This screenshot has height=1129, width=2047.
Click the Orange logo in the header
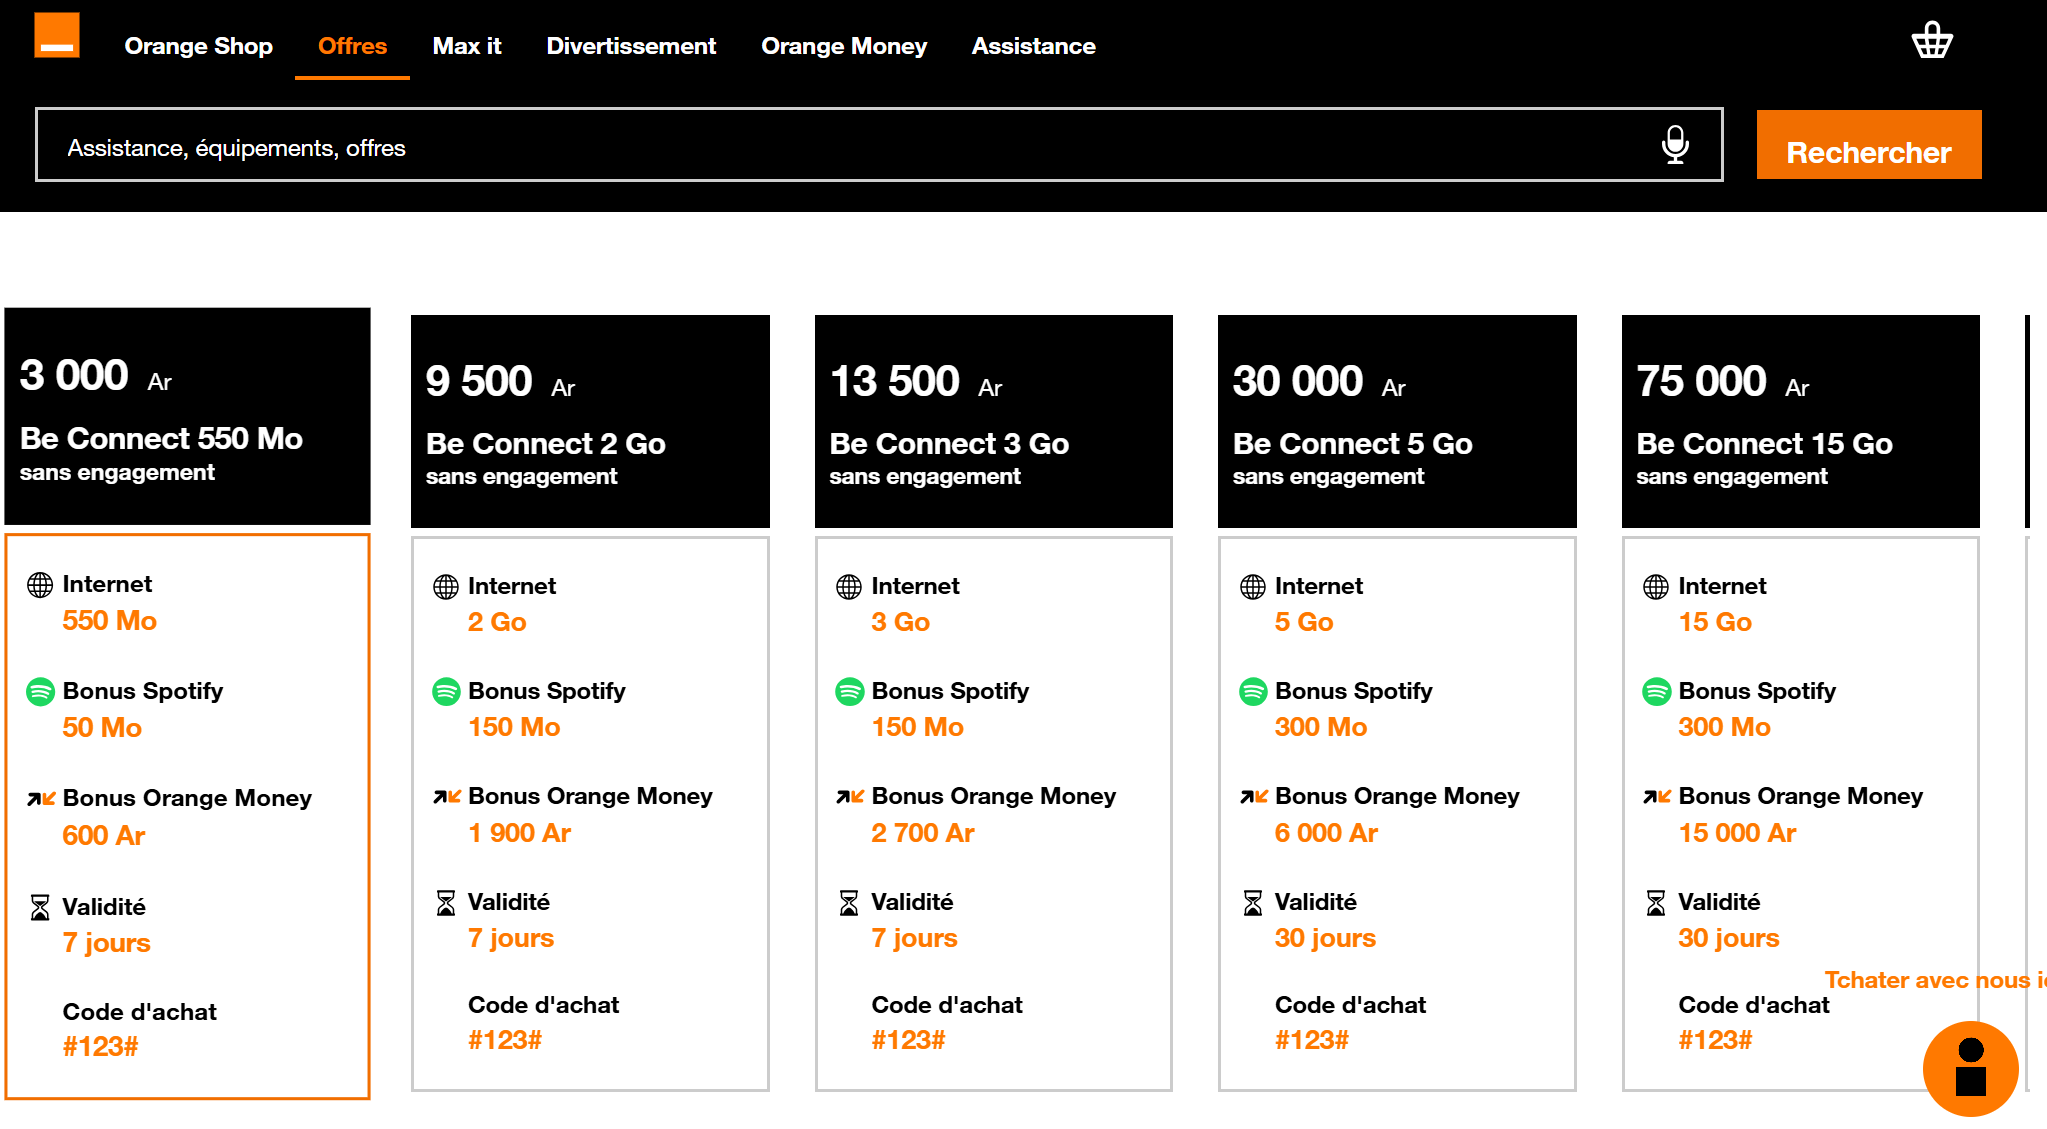click(56, 36)
